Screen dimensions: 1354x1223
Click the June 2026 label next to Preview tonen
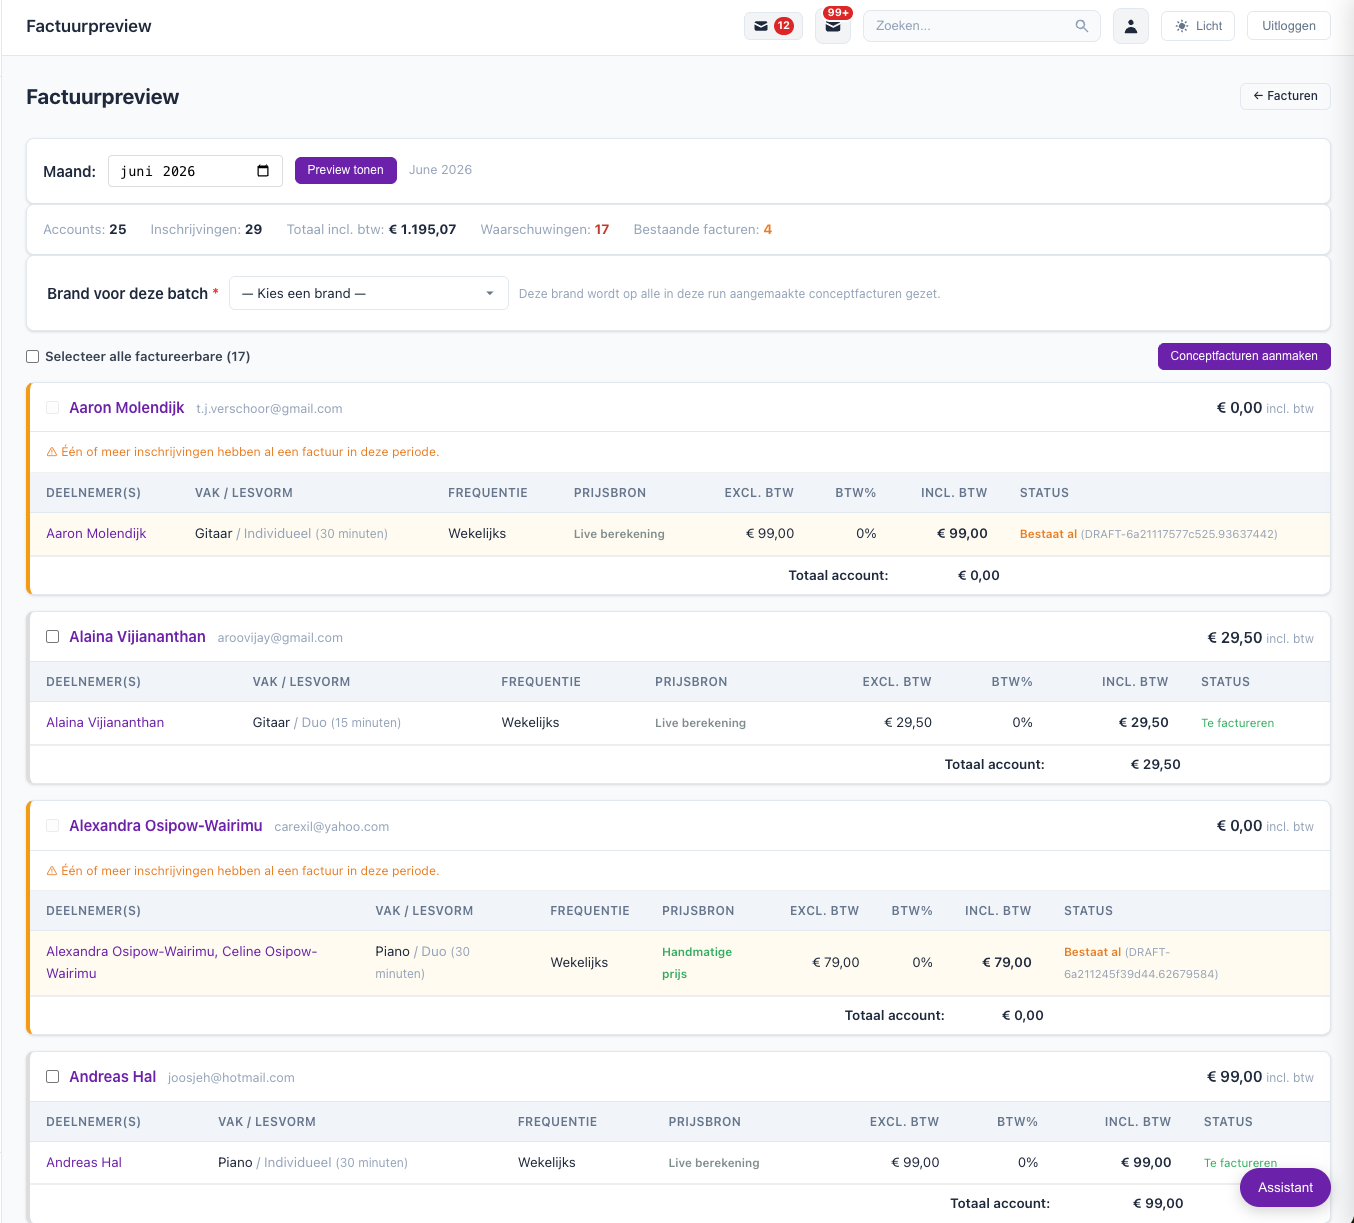[x=440, y=170]
